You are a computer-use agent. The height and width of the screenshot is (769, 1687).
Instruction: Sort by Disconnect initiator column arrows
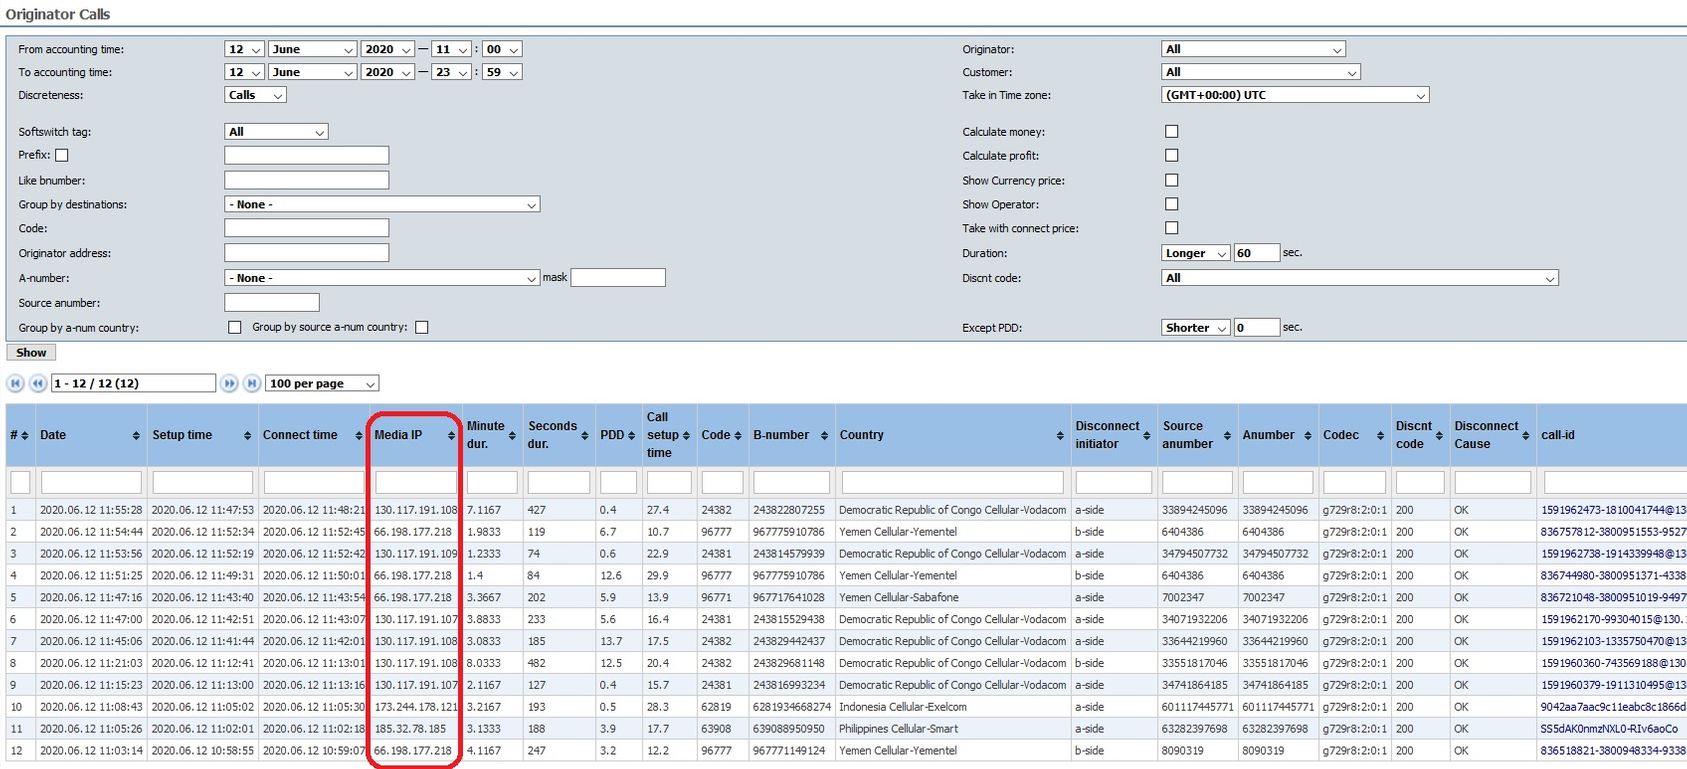tap(1147, 435)
